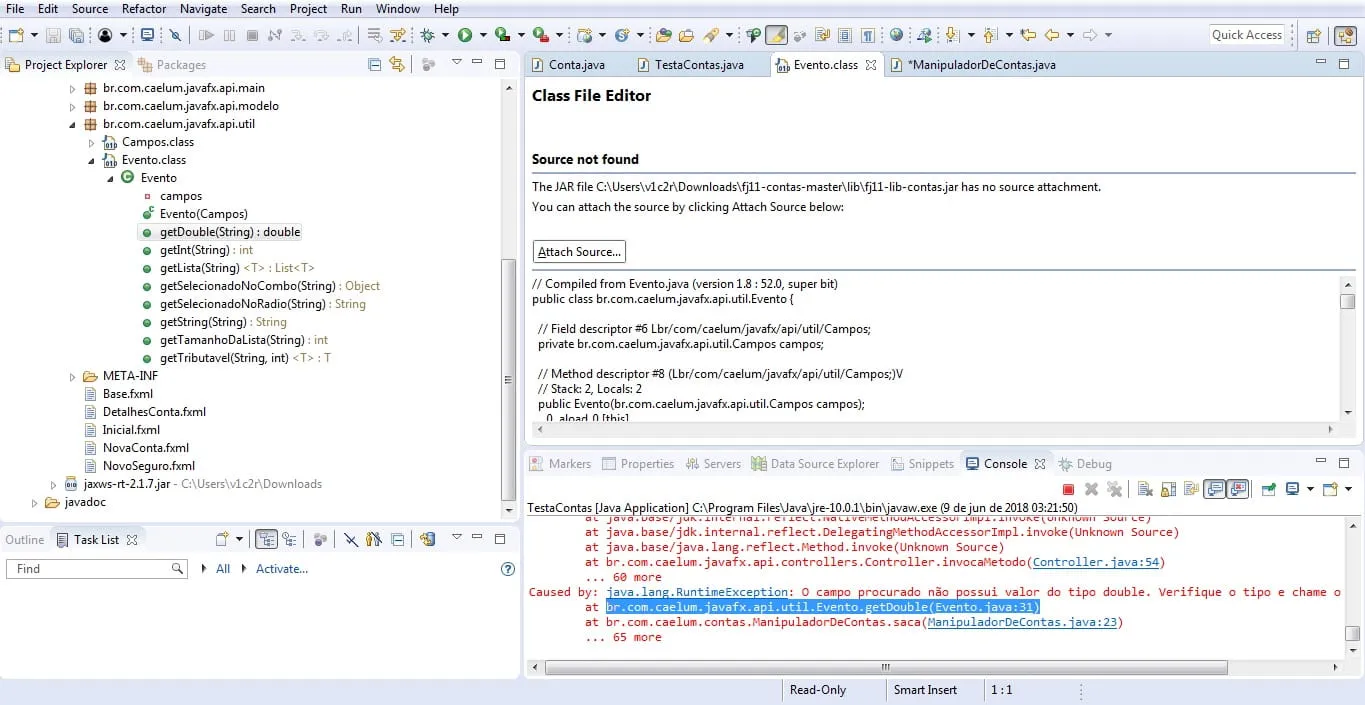
Task: Click the console horizontal scrollbar thumb
Action: pyautogui.click(x=887, y=667)
